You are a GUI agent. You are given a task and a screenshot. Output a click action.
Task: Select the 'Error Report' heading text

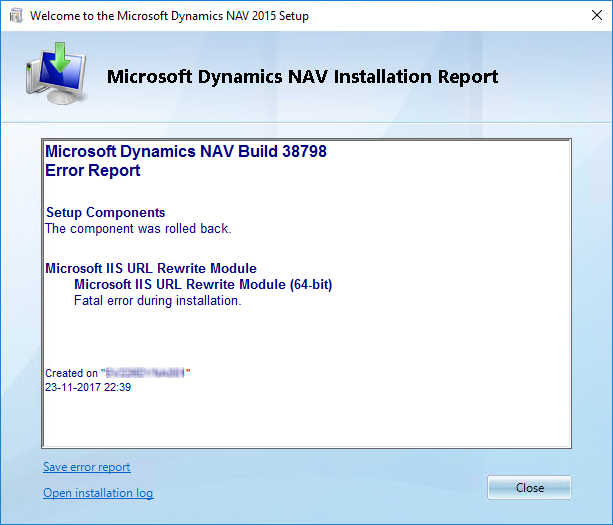pos(93,171)
